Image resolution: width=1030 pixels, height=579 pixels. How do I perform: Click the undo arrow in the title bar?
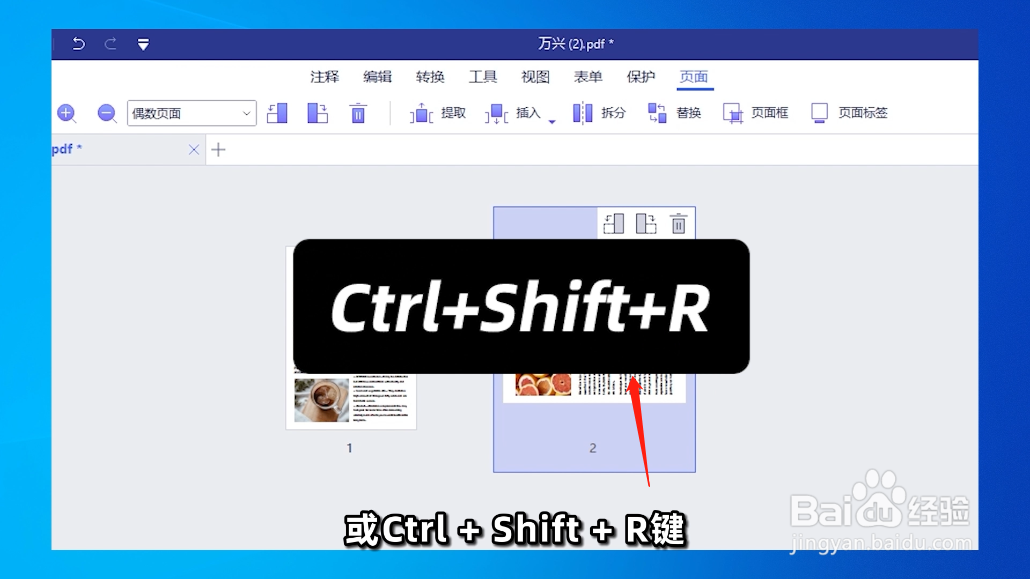click(x=78, y=44)
